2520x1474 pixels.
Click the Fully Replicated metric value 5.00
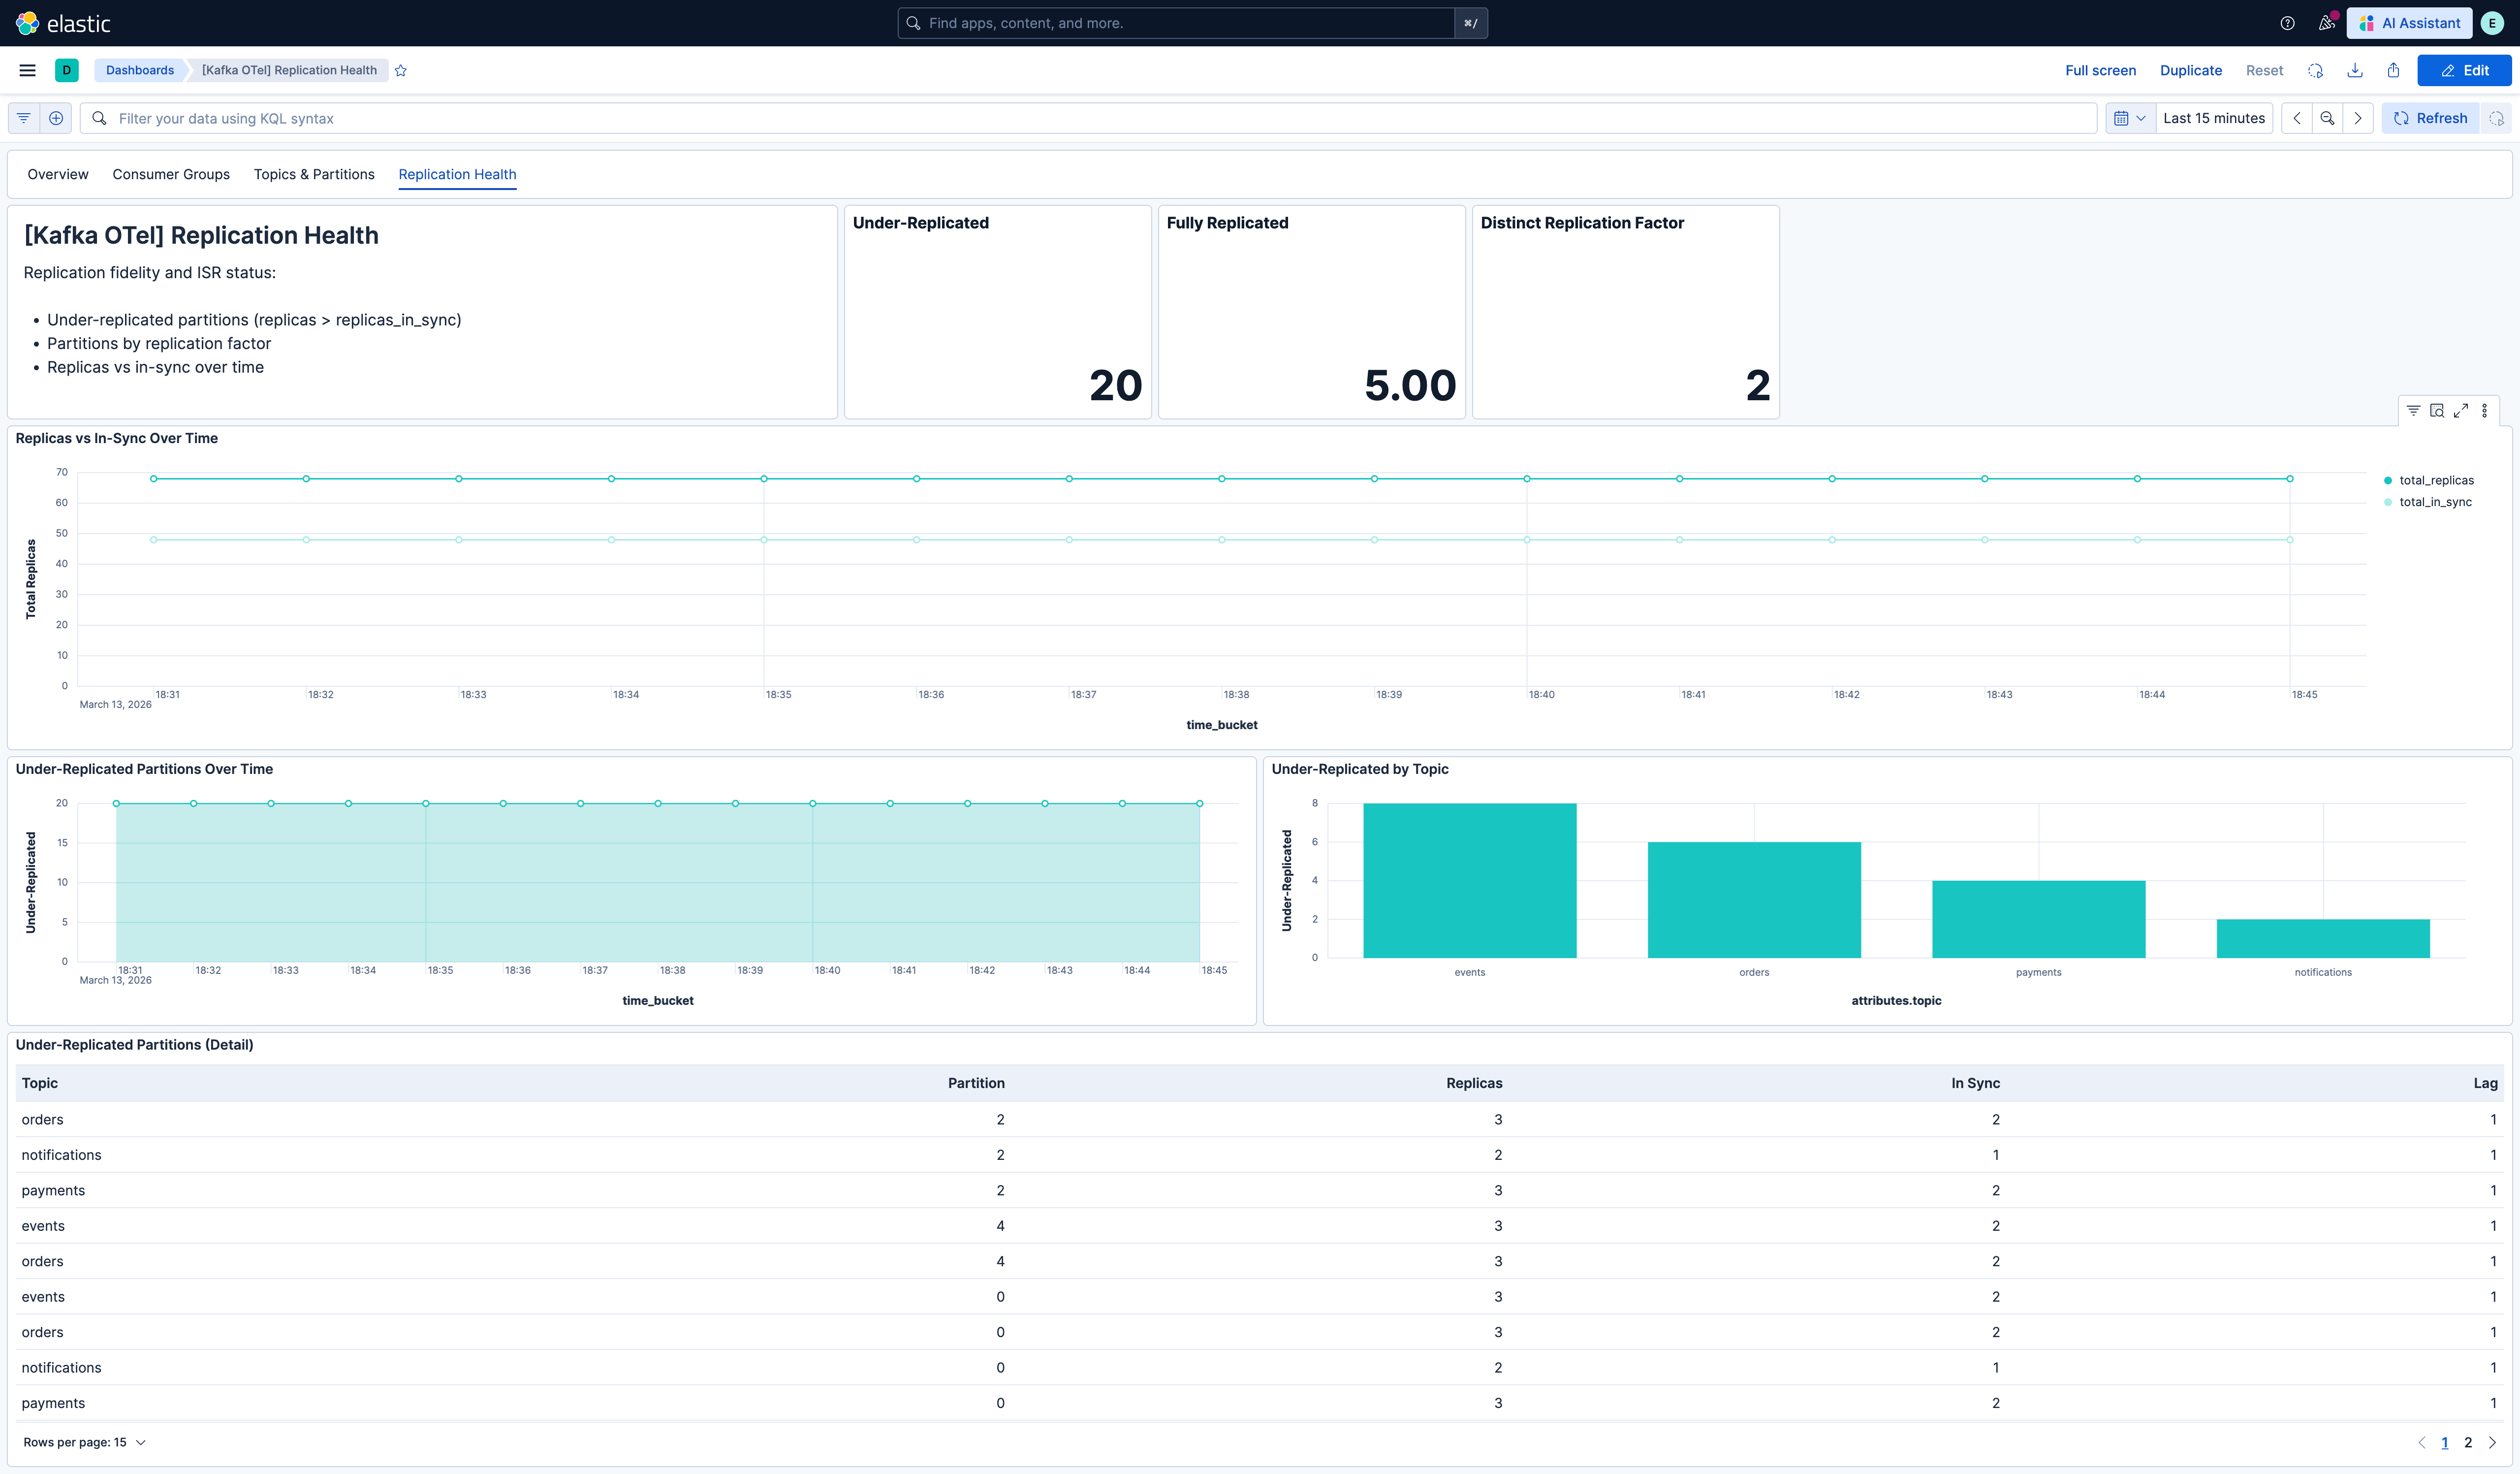tap(1410, 385)
